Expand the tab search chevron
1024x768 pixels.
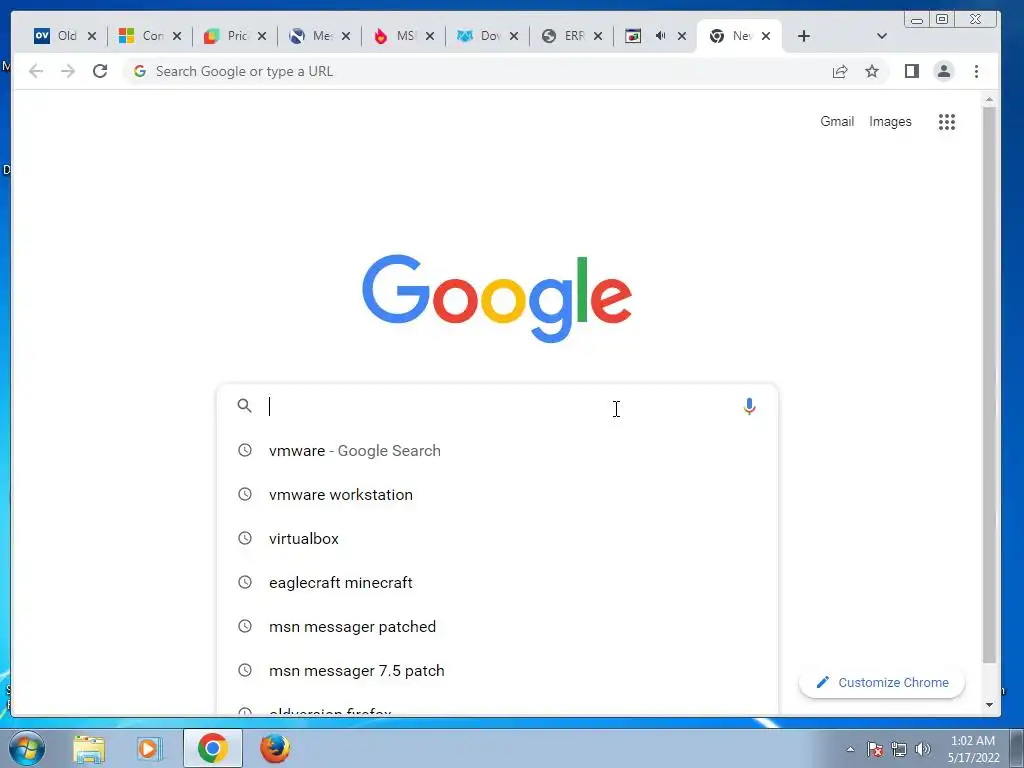(x=882, y=36)
